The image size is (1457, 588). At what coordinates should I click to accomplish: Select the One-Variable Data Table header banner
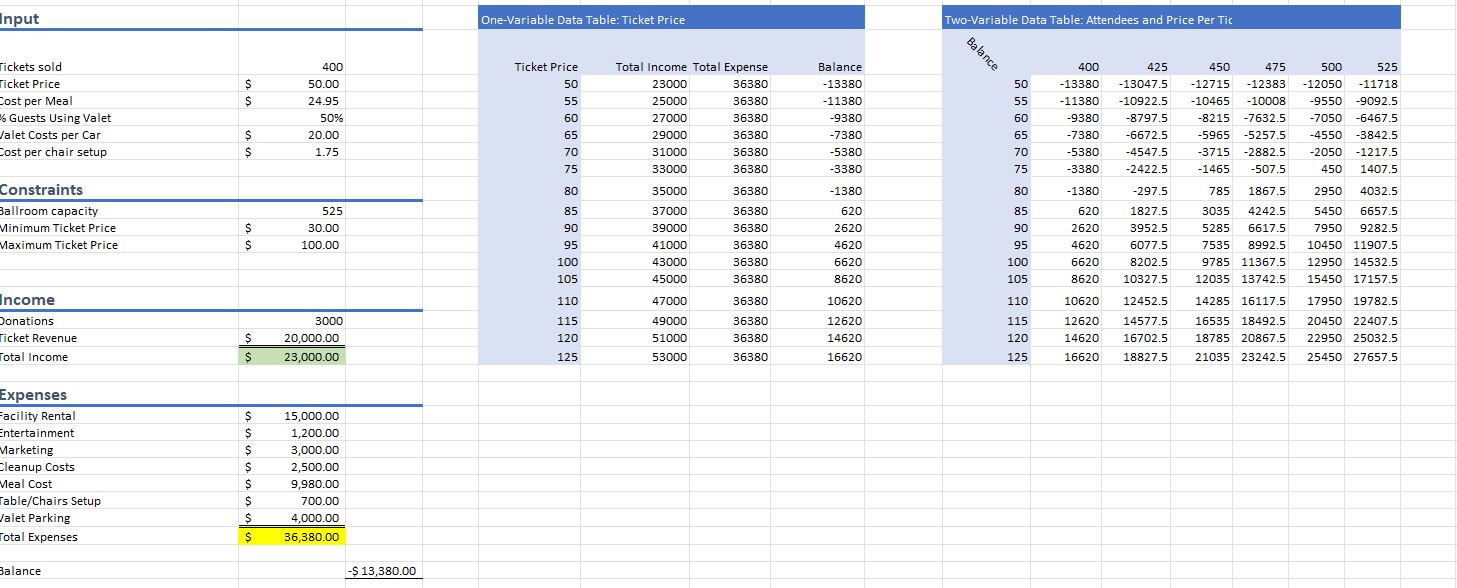(x=672, y=17)
